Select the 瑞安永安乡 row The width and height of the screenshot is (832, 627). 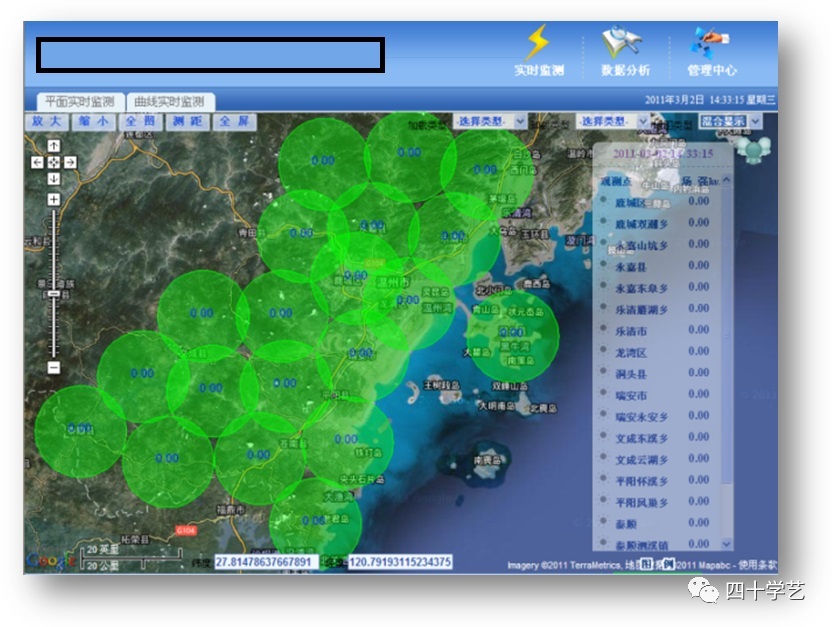click(x=658, y=416)
